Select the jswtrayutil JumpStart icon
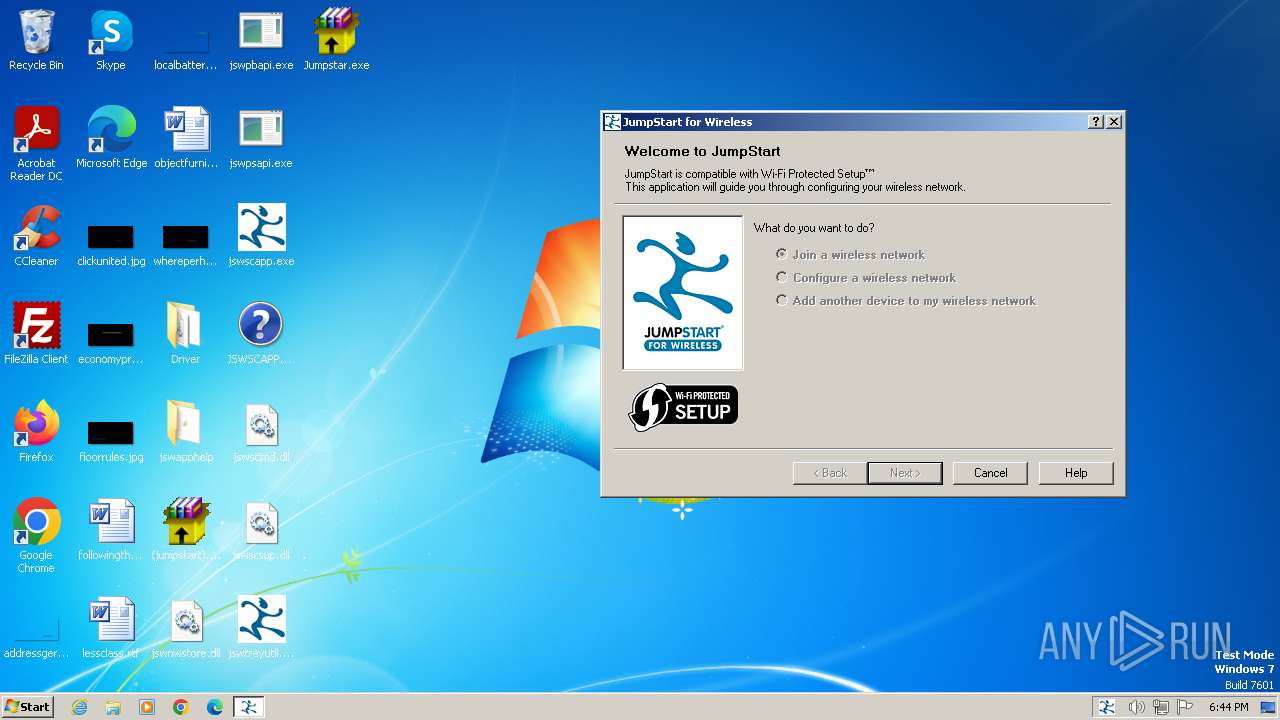 pos(261,628)
